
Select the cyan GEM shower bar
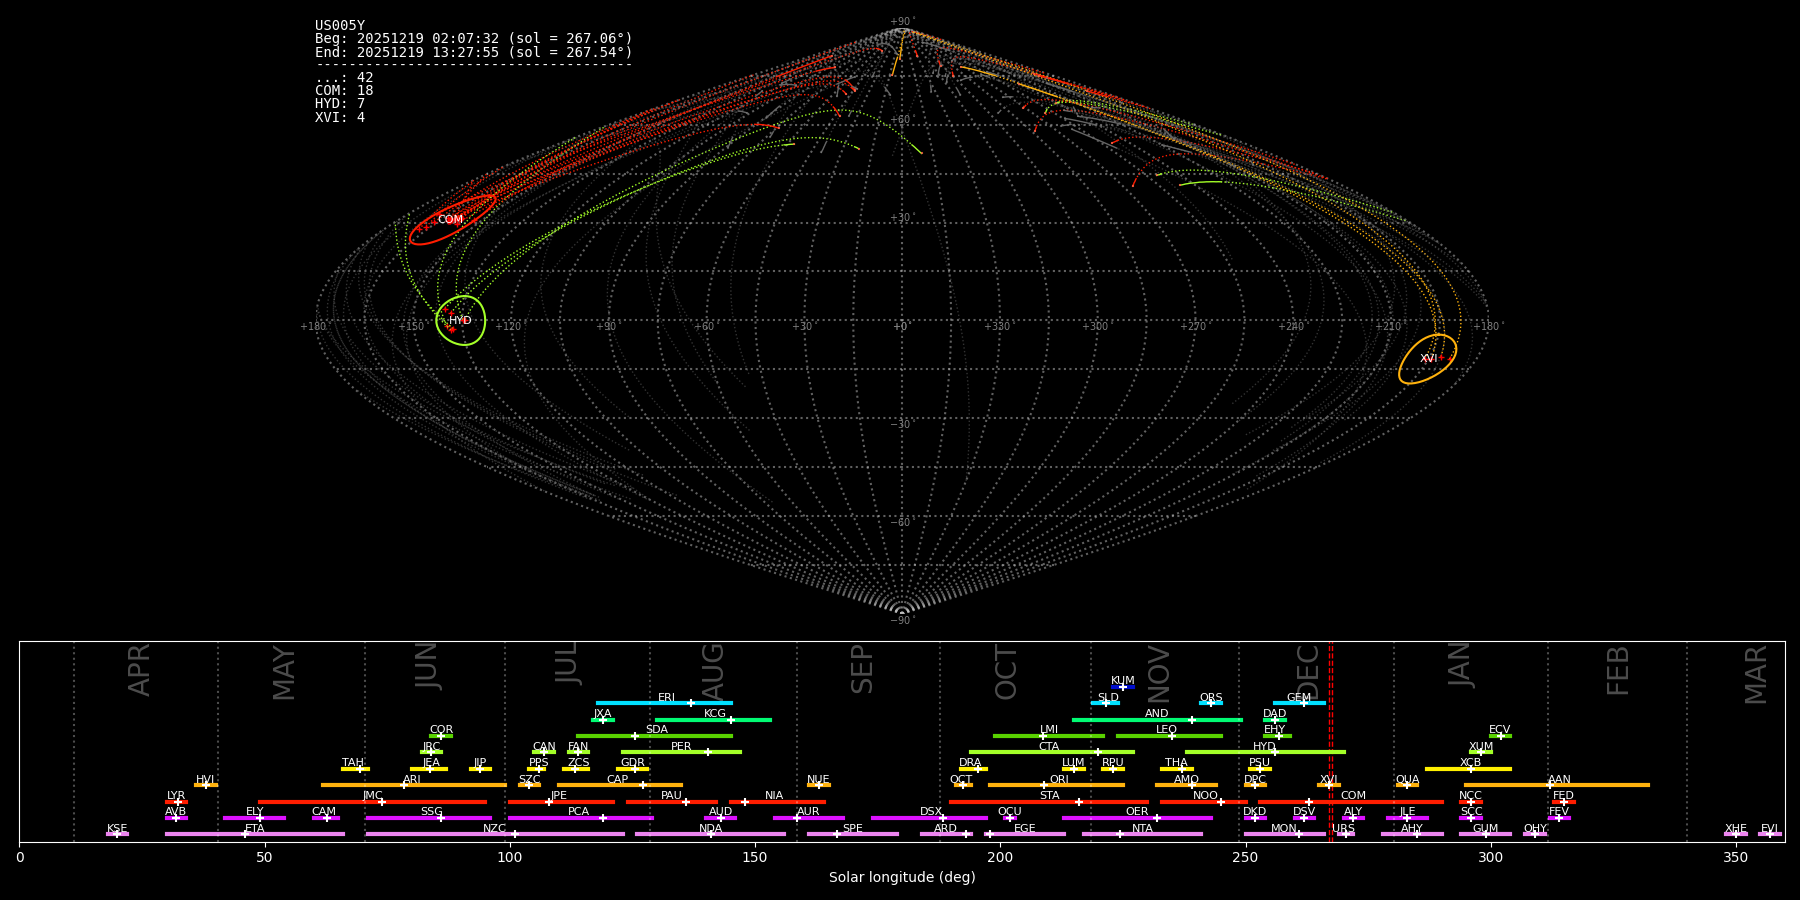(x=1298, y=703)
